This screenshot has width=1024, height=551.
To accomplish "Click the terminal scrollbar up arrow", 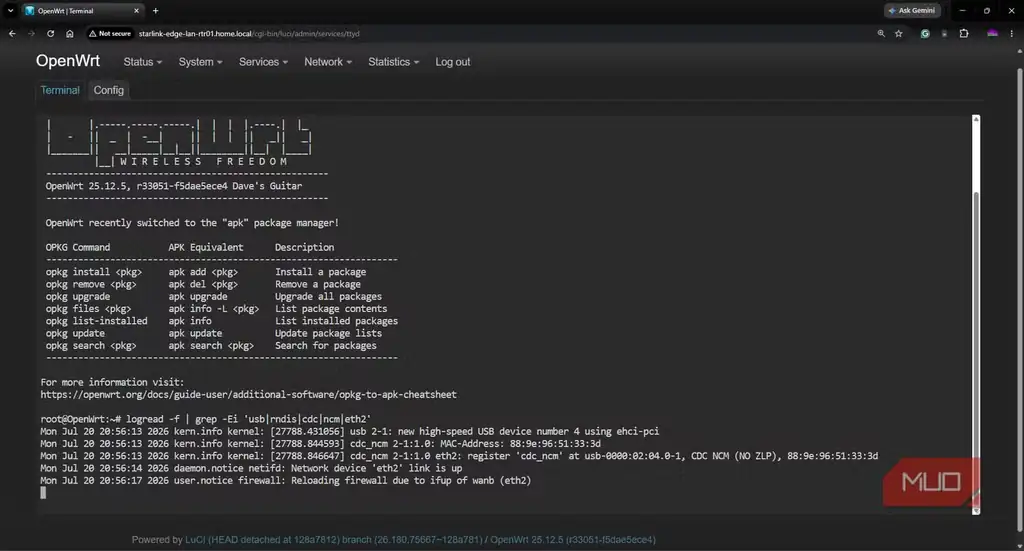I will [x=976, y=119].
